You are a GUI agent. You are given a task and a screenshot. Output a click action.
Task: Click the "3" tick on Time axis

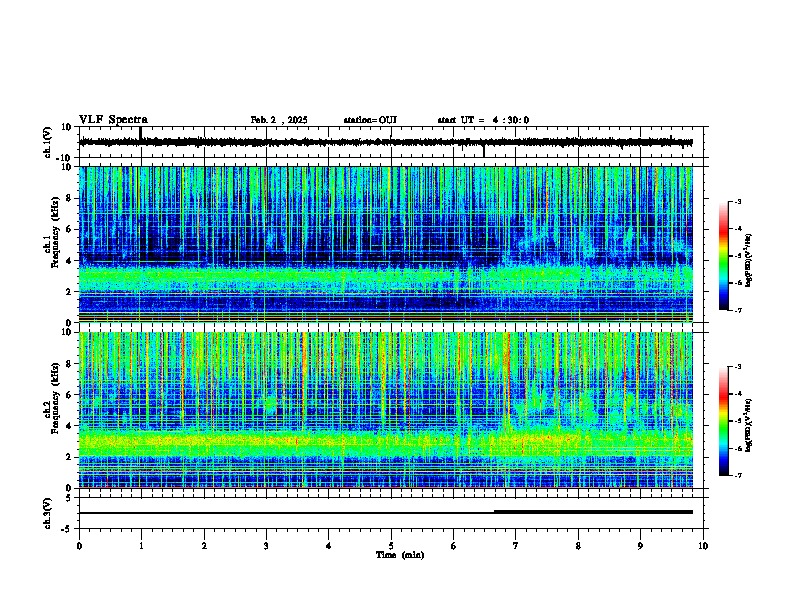[x=266, y=546]
